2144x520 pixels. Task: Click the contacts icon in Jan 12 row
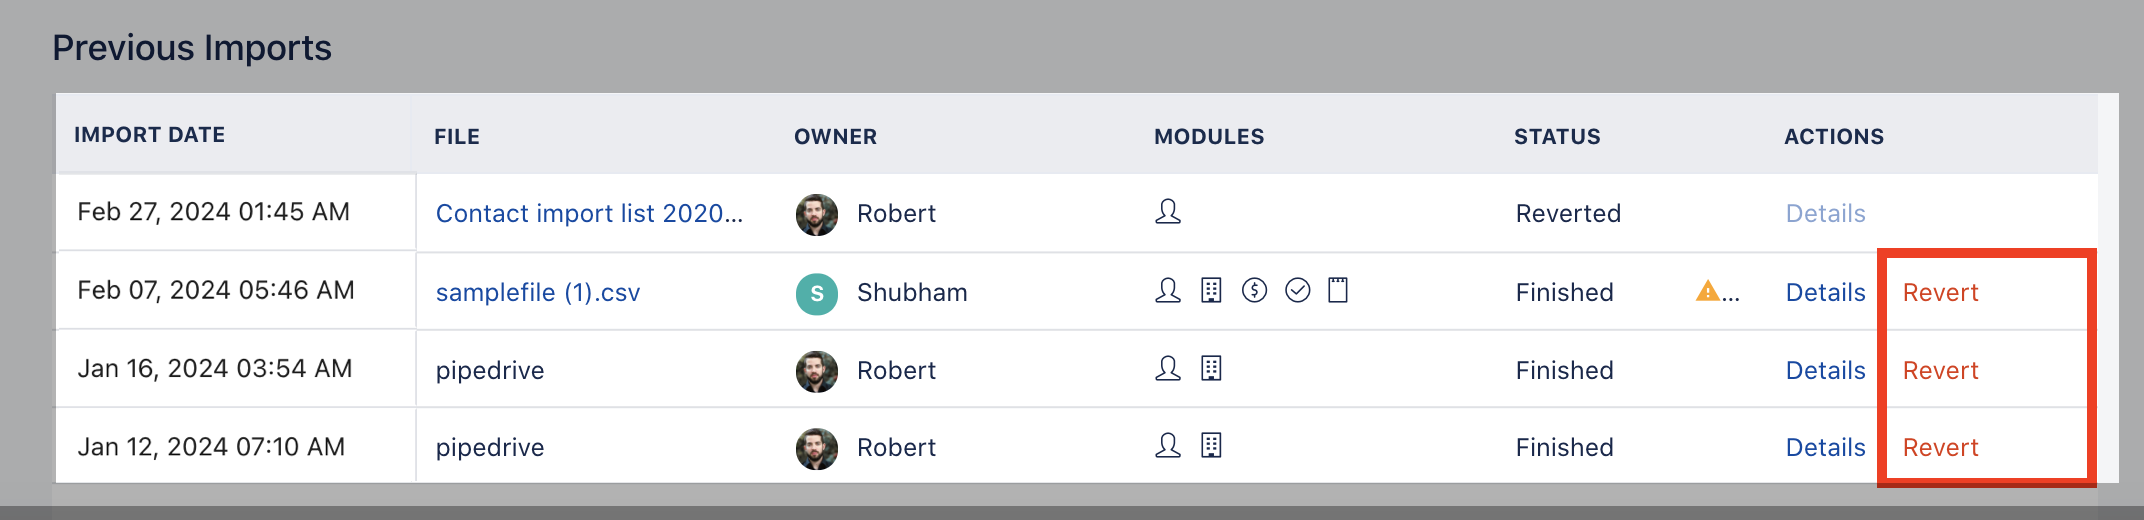(1168, 446)
